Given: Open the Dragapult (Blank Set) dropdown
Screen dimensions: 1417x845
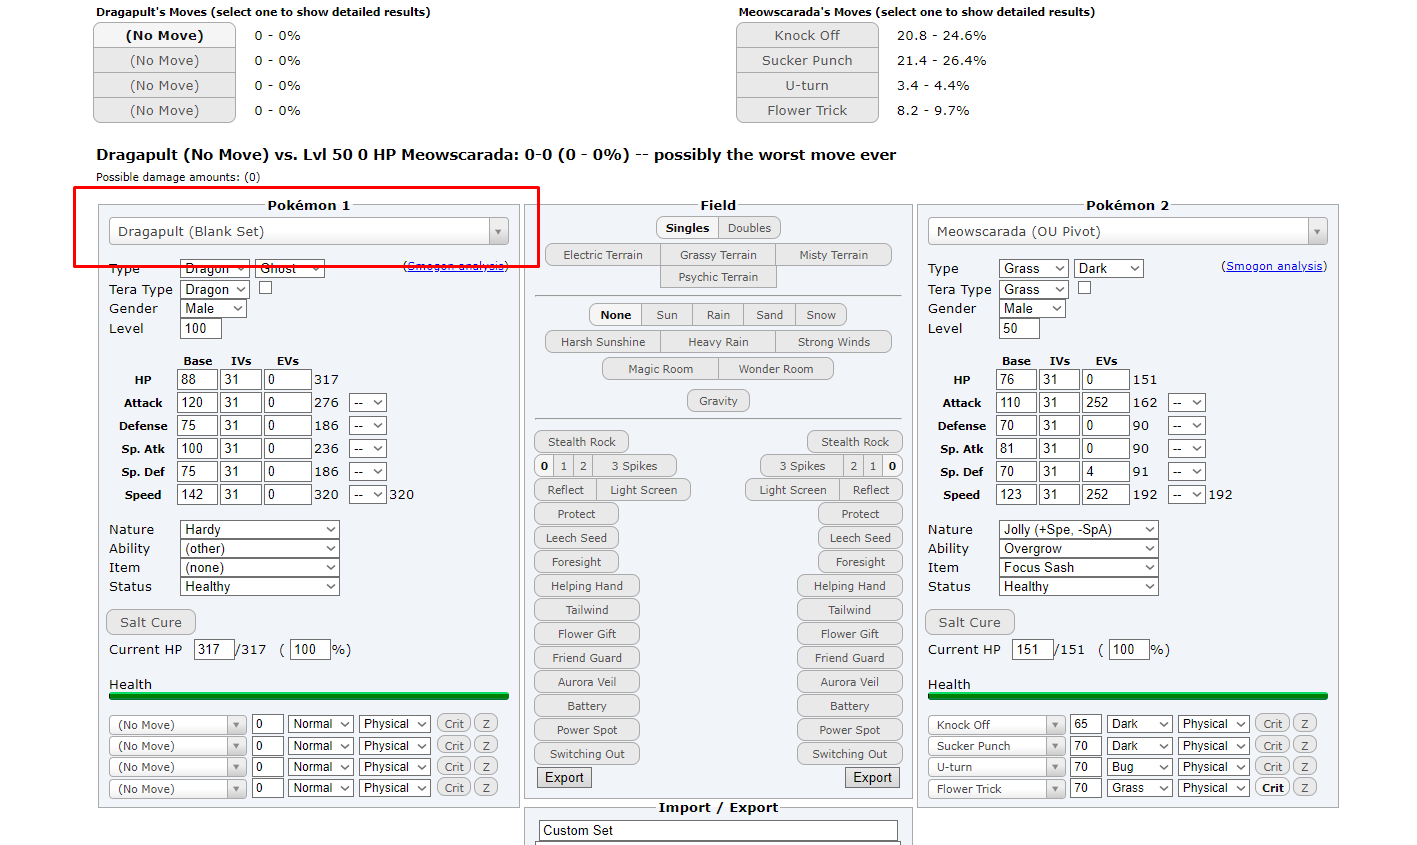Looking at the screenshot, I should coord(309,231).
